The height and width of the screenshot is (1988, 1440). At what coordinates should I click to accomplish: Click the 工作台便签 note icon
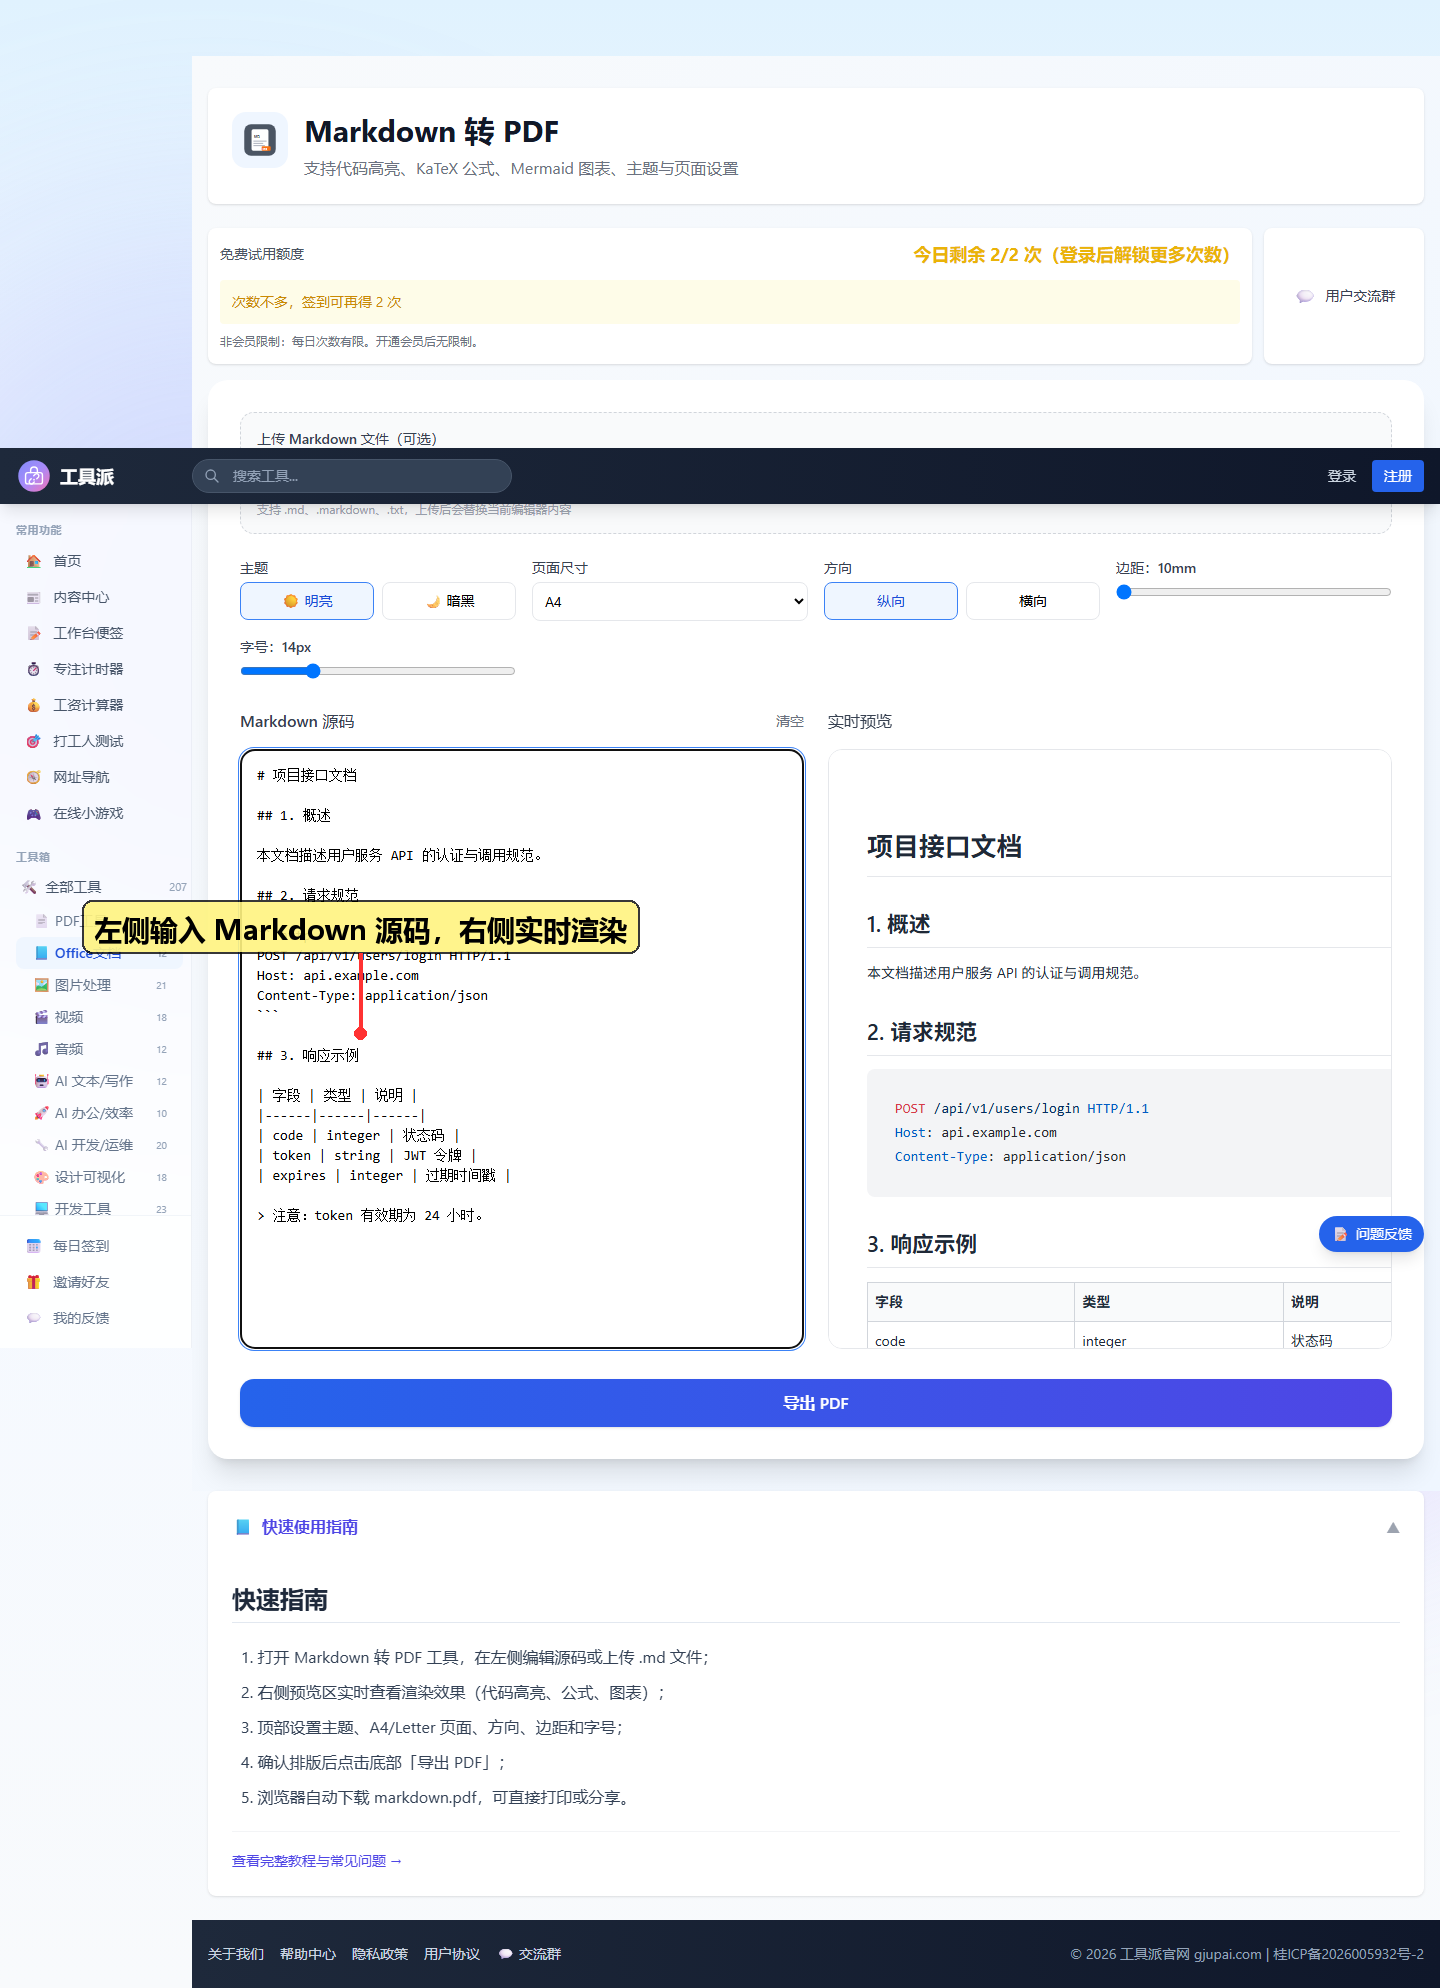[x=34, y=633]
